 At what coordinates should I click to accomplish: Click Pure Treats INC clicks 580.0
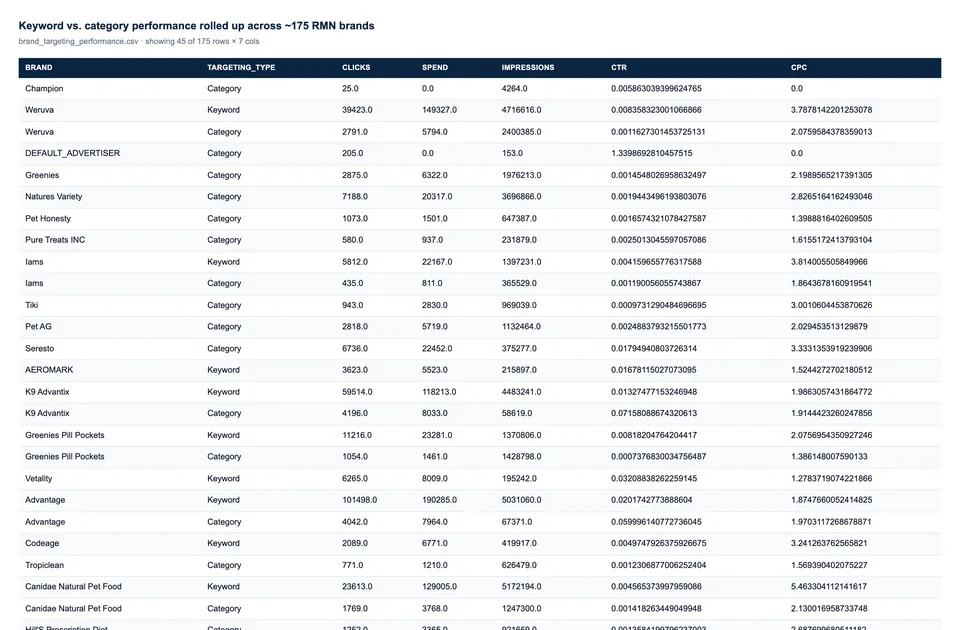click(353, 240)
